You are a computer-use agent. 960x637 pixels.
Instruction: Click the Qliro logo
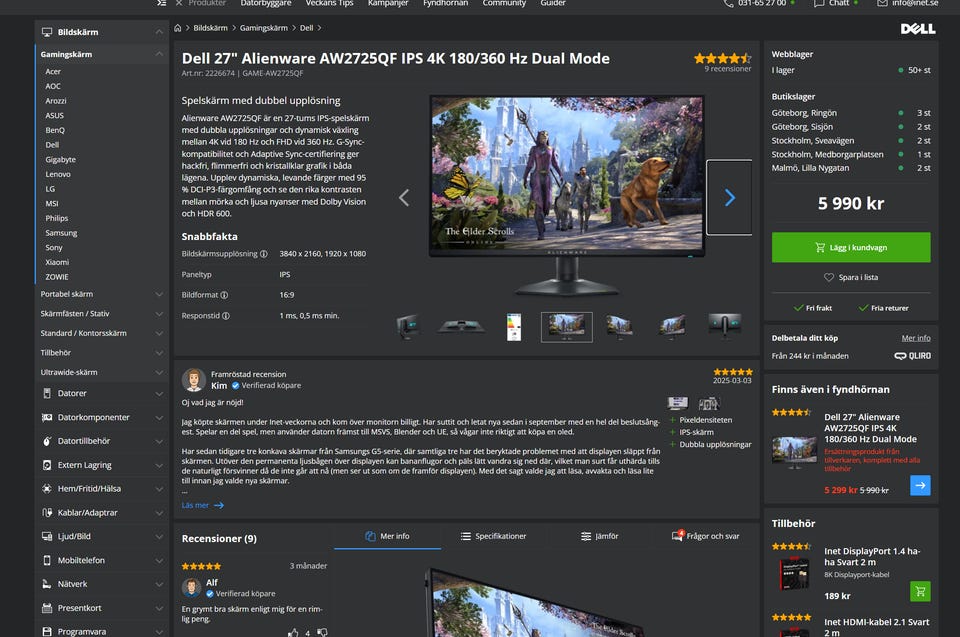912,356
